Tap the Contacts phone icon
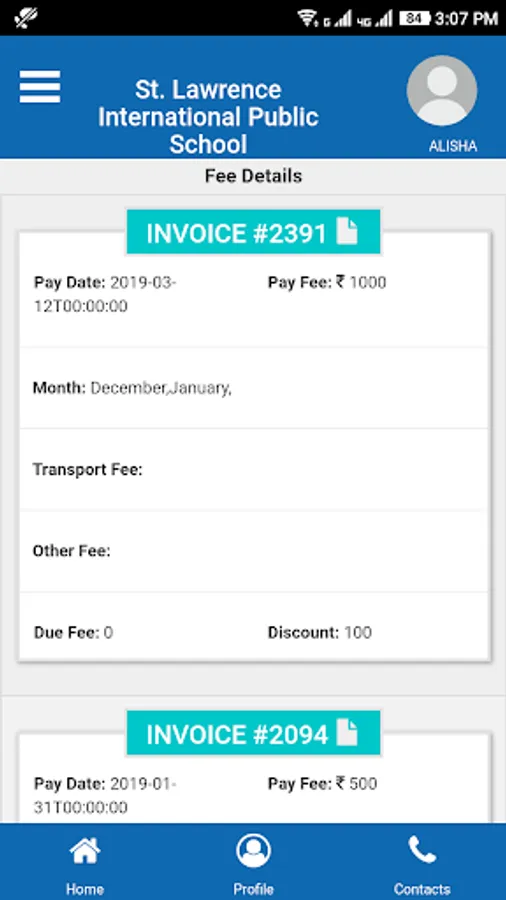 click(x=422, y=850)
